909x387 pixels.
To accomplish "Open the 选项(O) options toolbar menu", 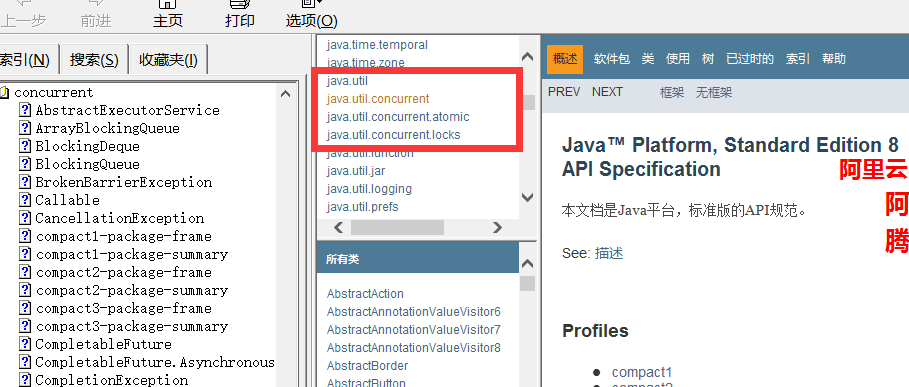I will 311,15.
